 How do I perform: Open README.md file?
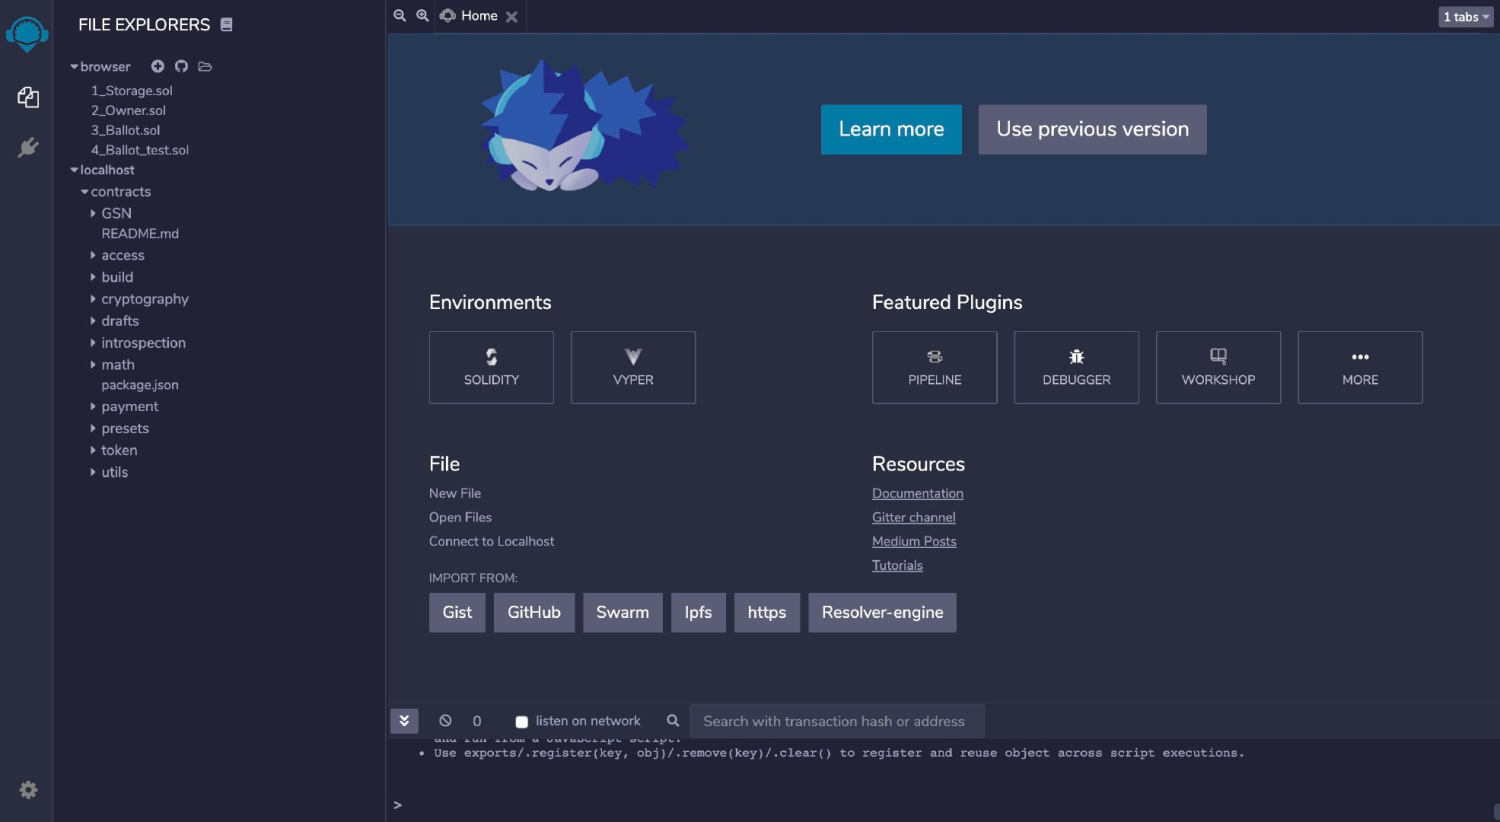coord(140,233)
